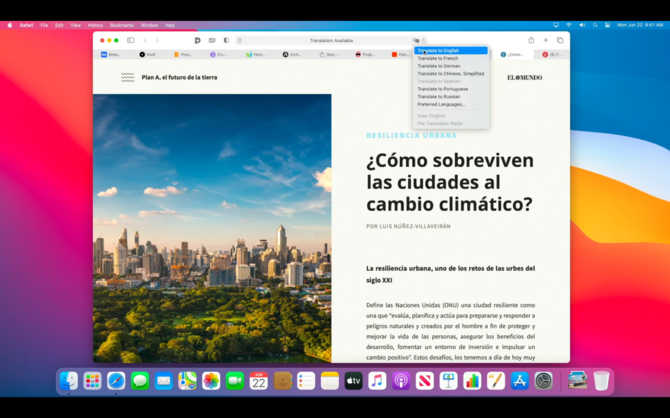Select Translate to French

click(451, 58)
